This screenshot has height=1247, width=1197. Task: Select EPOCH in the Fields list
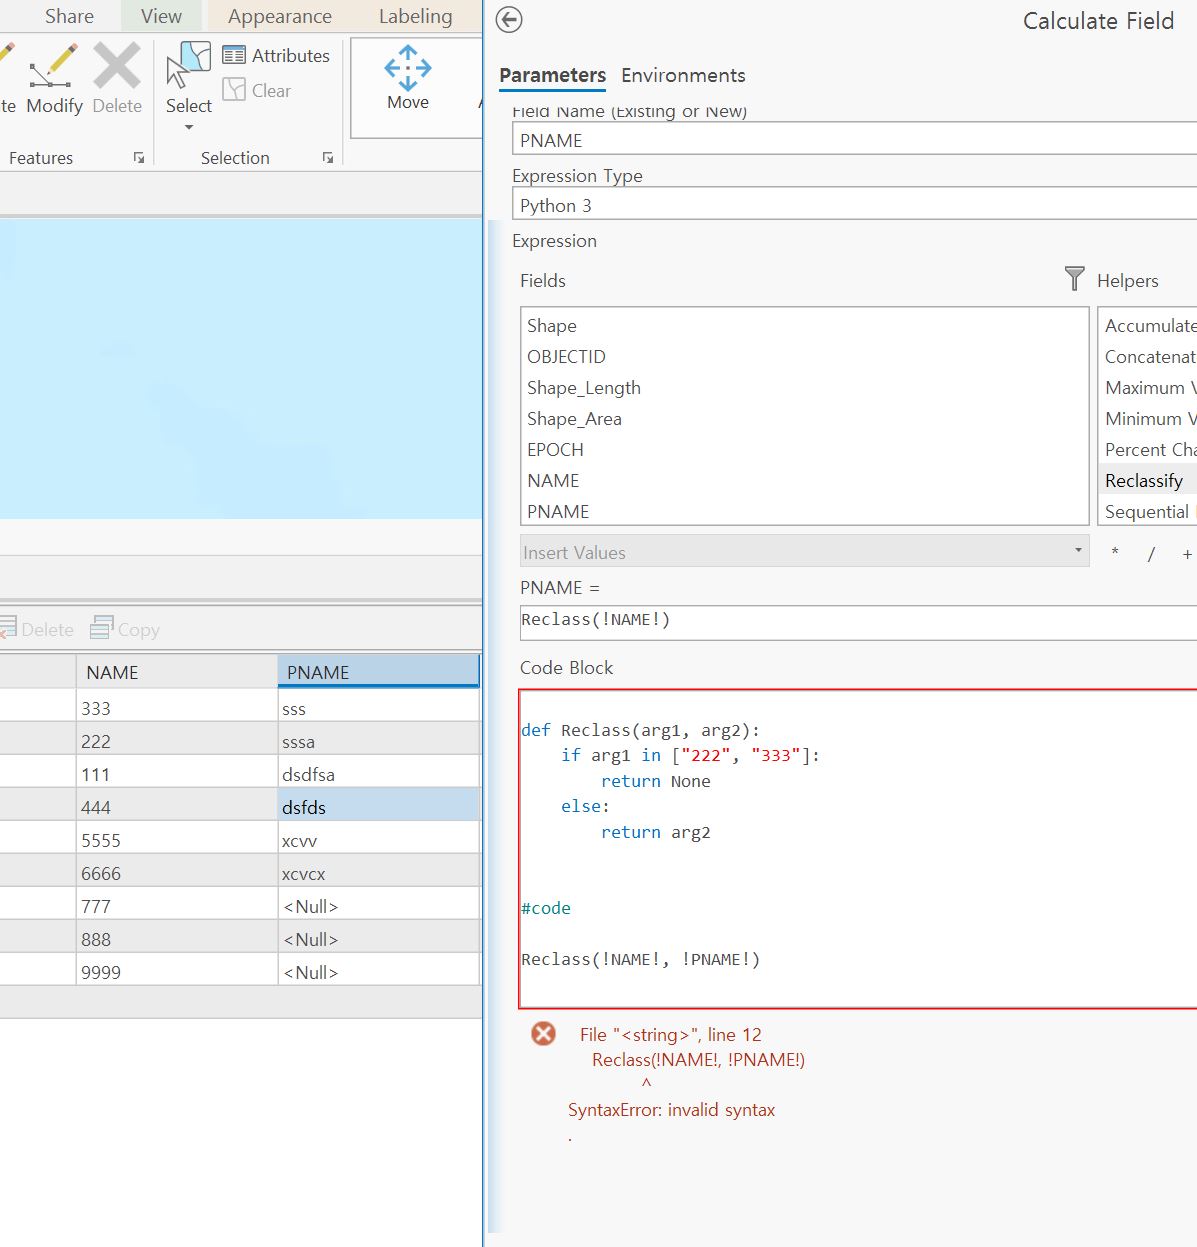pyautogui.click(x=804, y=450)
